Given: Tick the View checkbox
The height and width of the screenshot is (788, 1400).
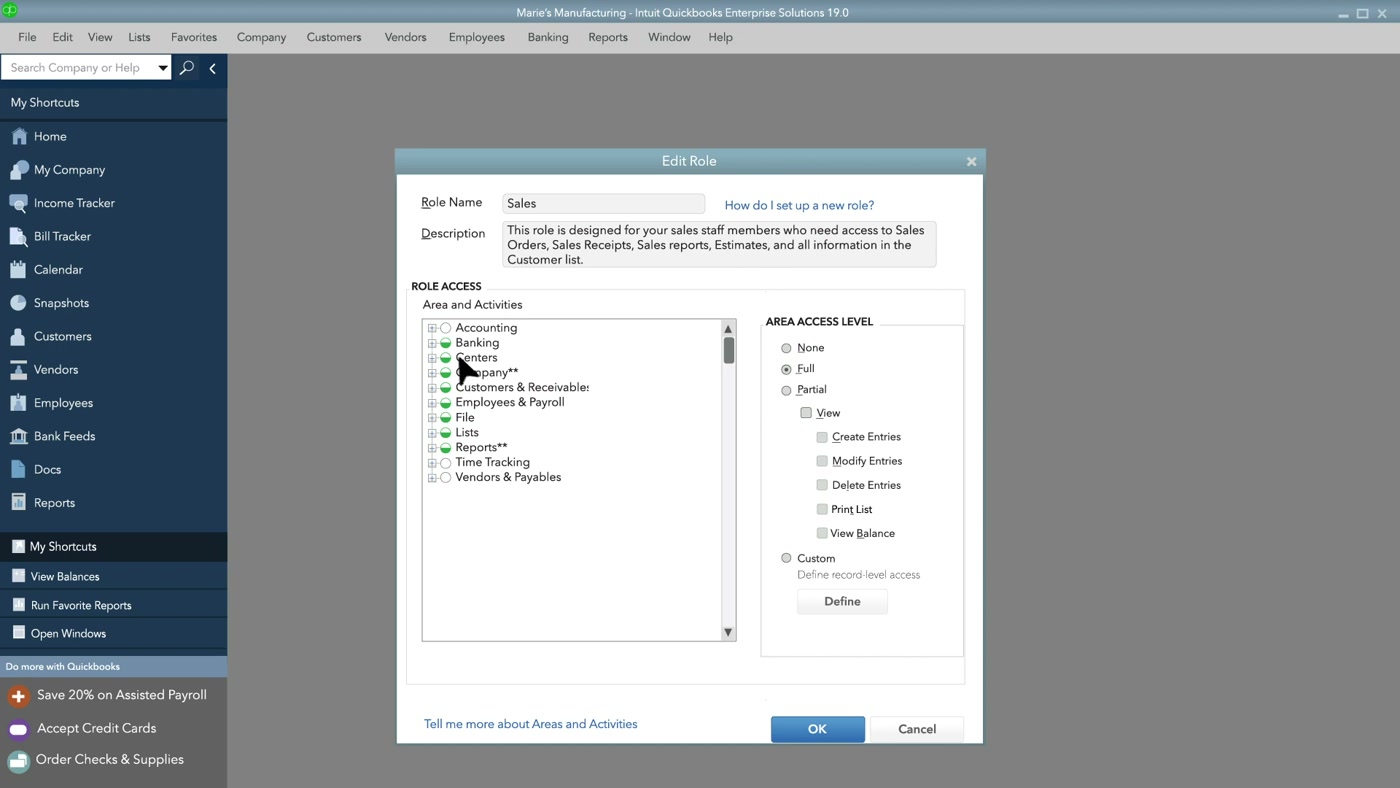Looking at the screenshot, I should pyautogui.click(x=806, y=413).
